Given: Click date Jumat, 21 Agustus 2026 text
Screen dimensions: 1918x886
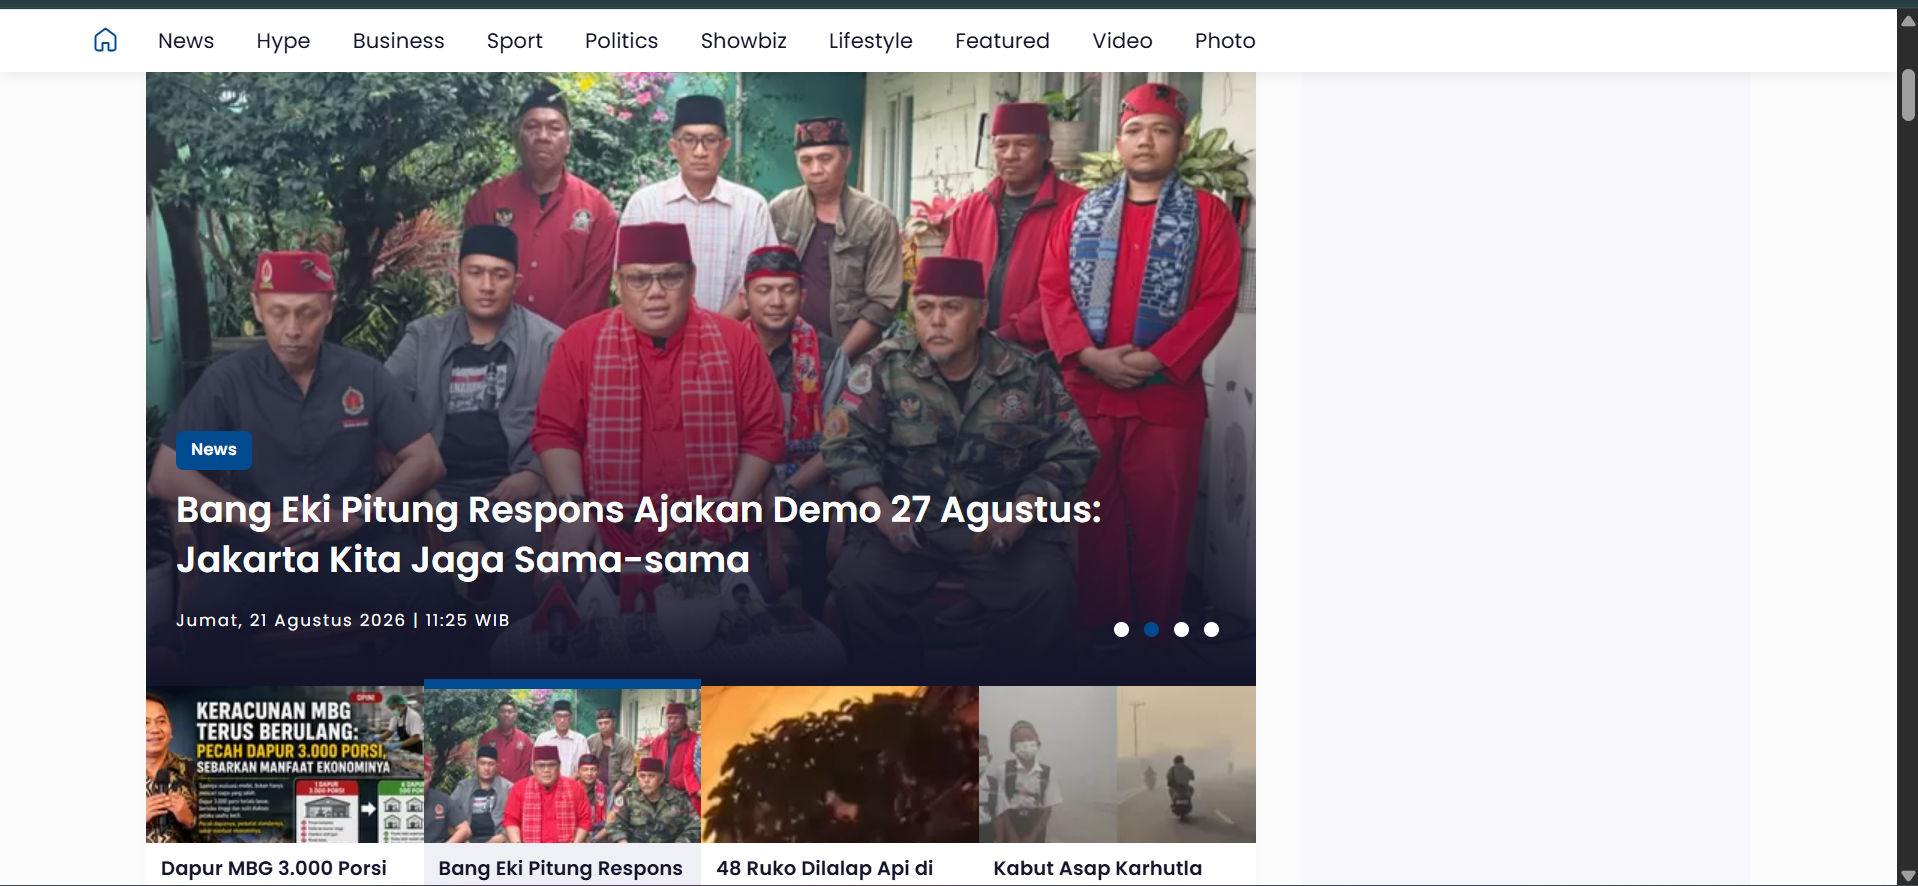Looking at the screenshot, I should coord(290,620).
